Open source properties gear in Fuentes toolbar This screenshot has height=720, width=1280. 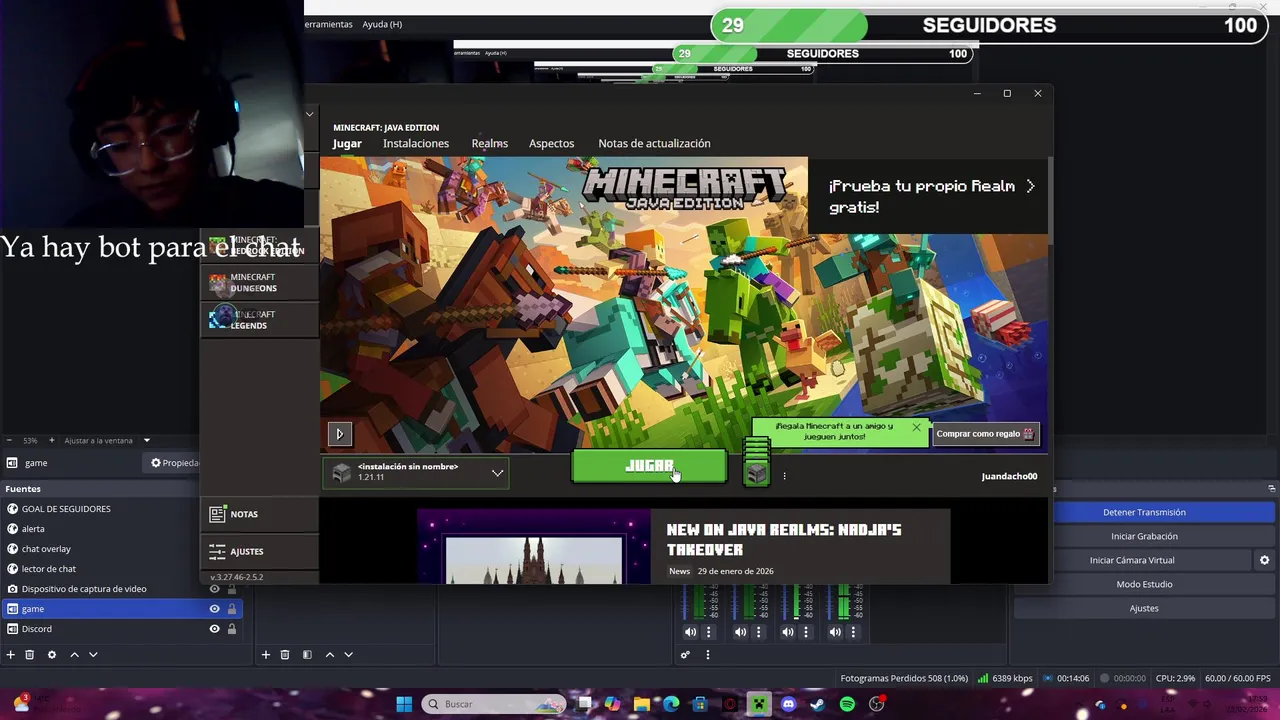pos(52,655)
